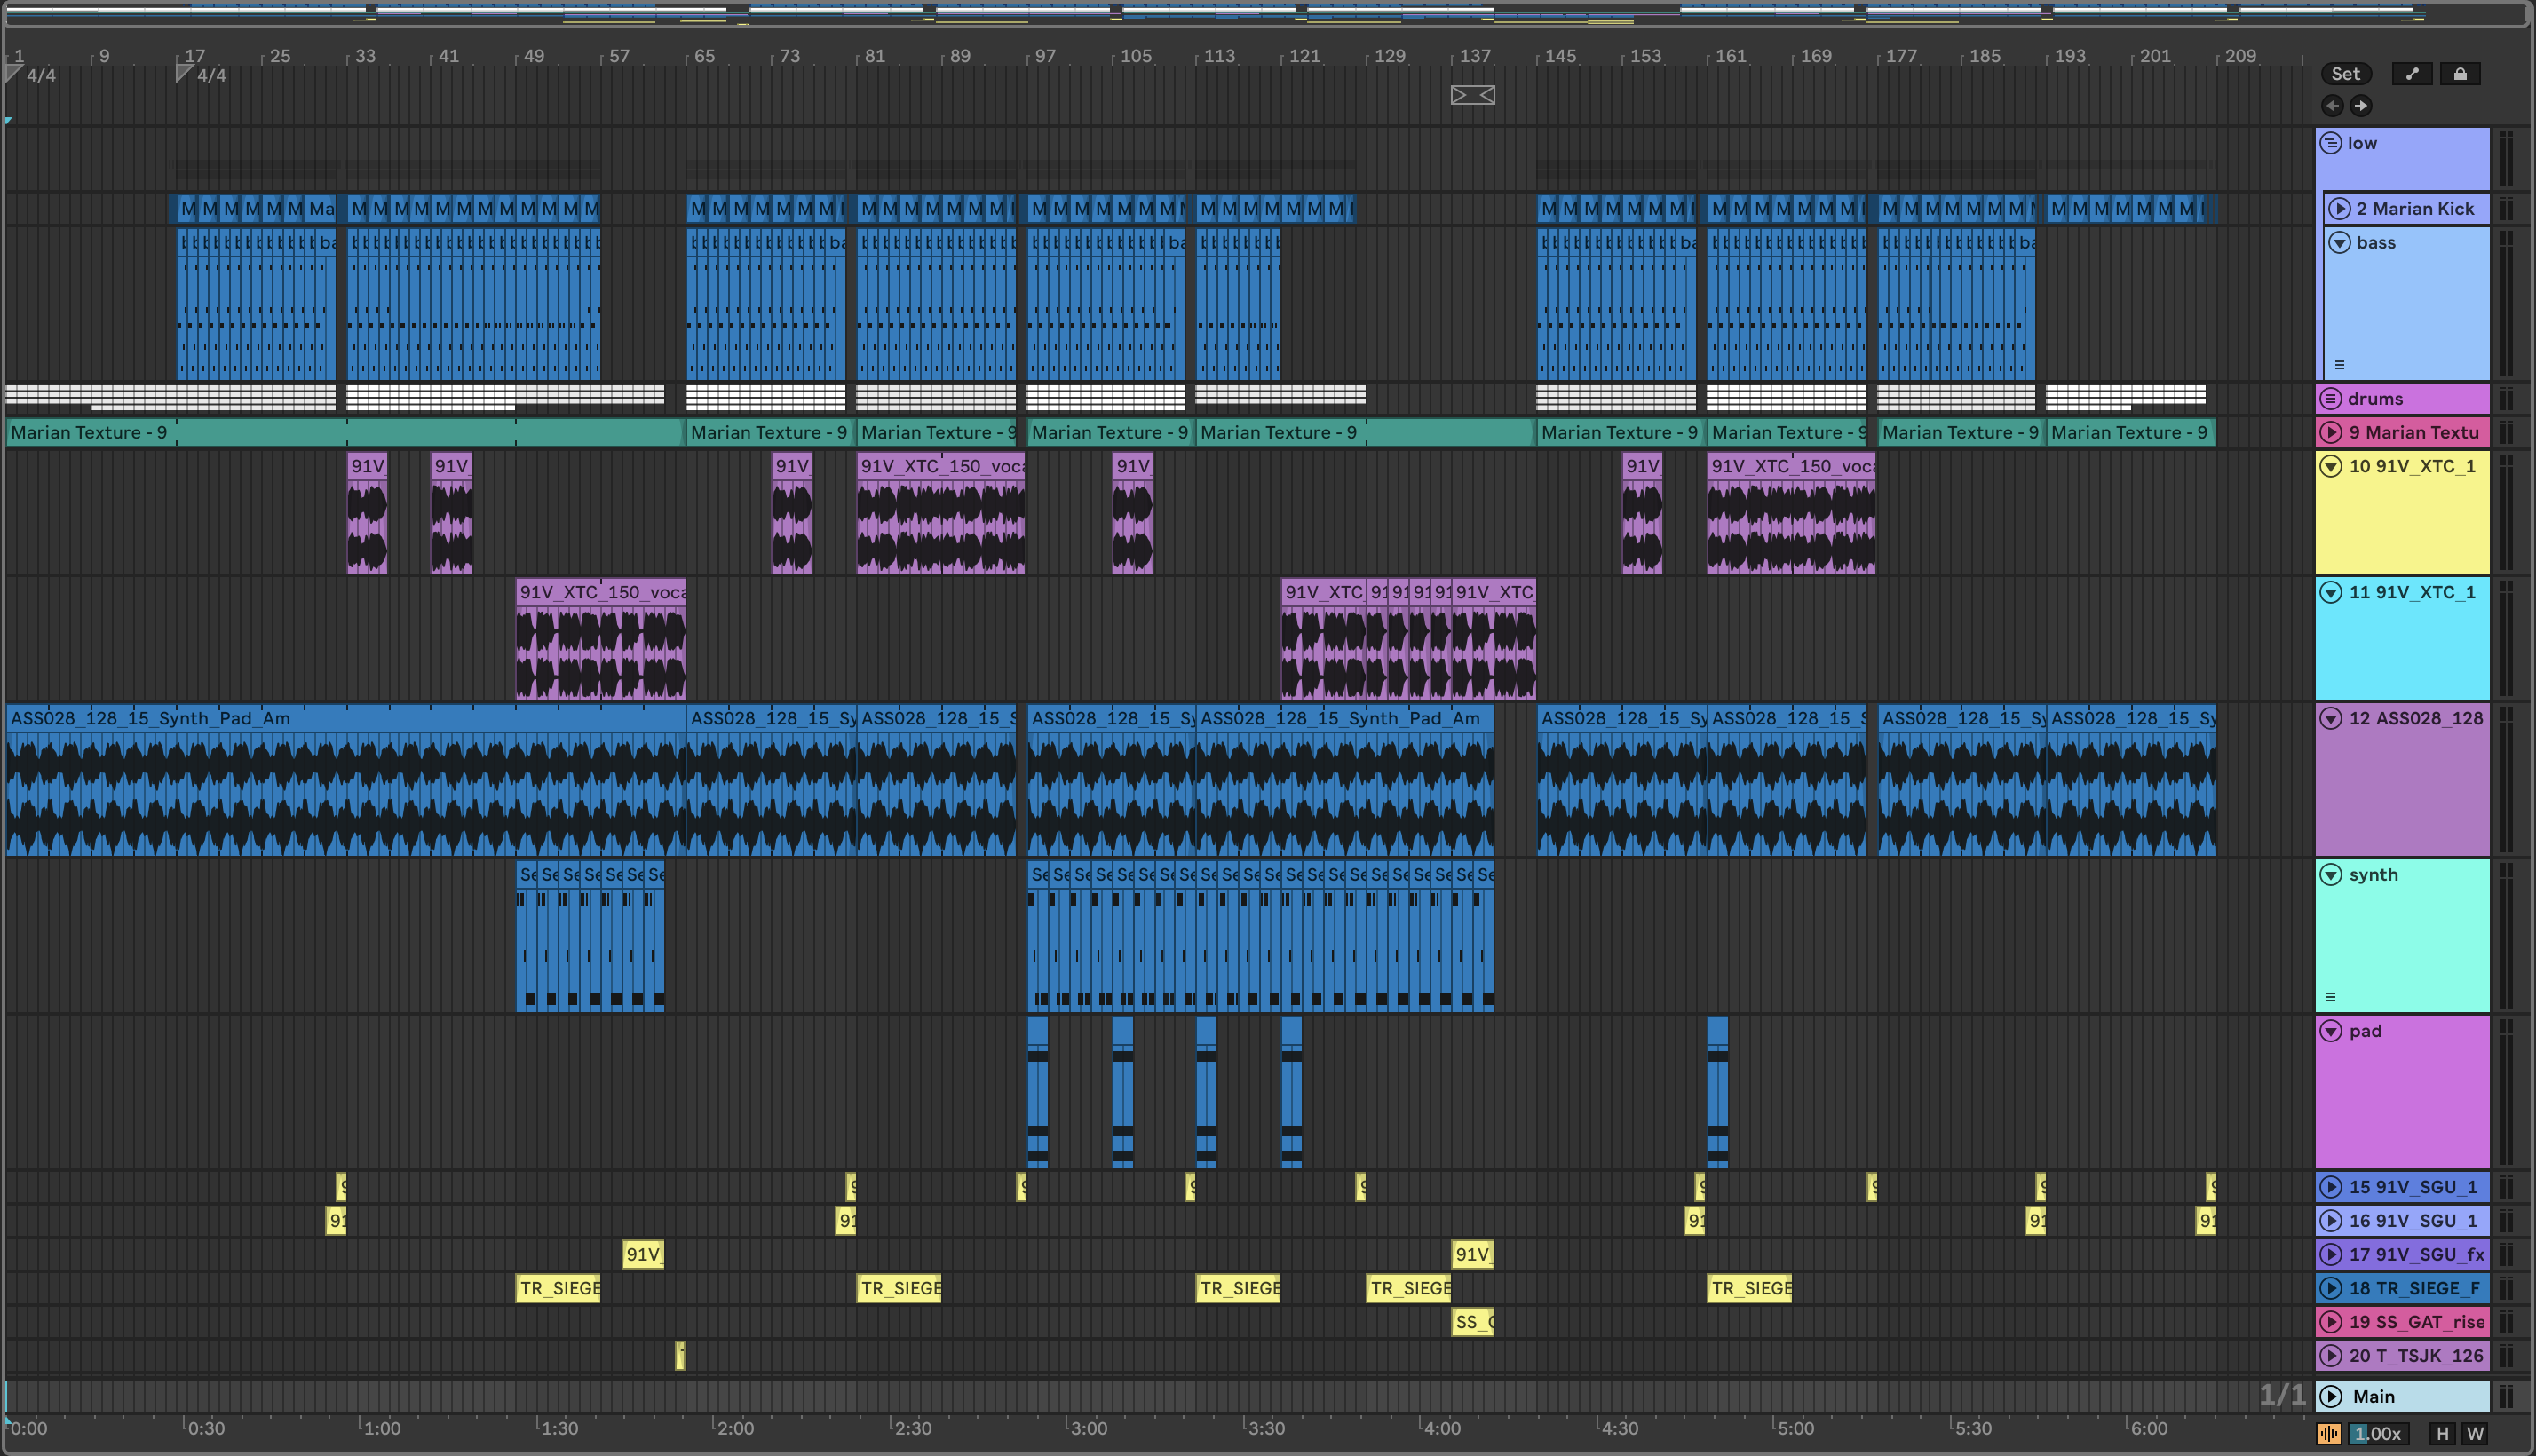Collapse the synth track
The width and height of the screenshot is (2536, 1456).
2330,875
